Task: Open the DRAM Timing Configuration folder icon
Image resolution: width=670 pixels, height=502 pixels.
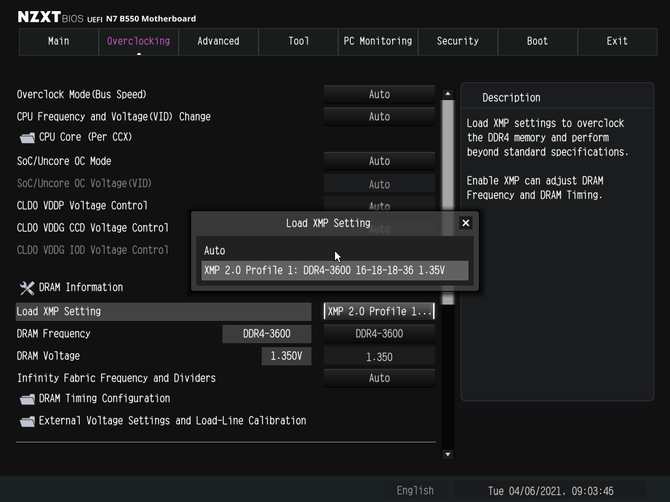Action: [x=27, y=399]
